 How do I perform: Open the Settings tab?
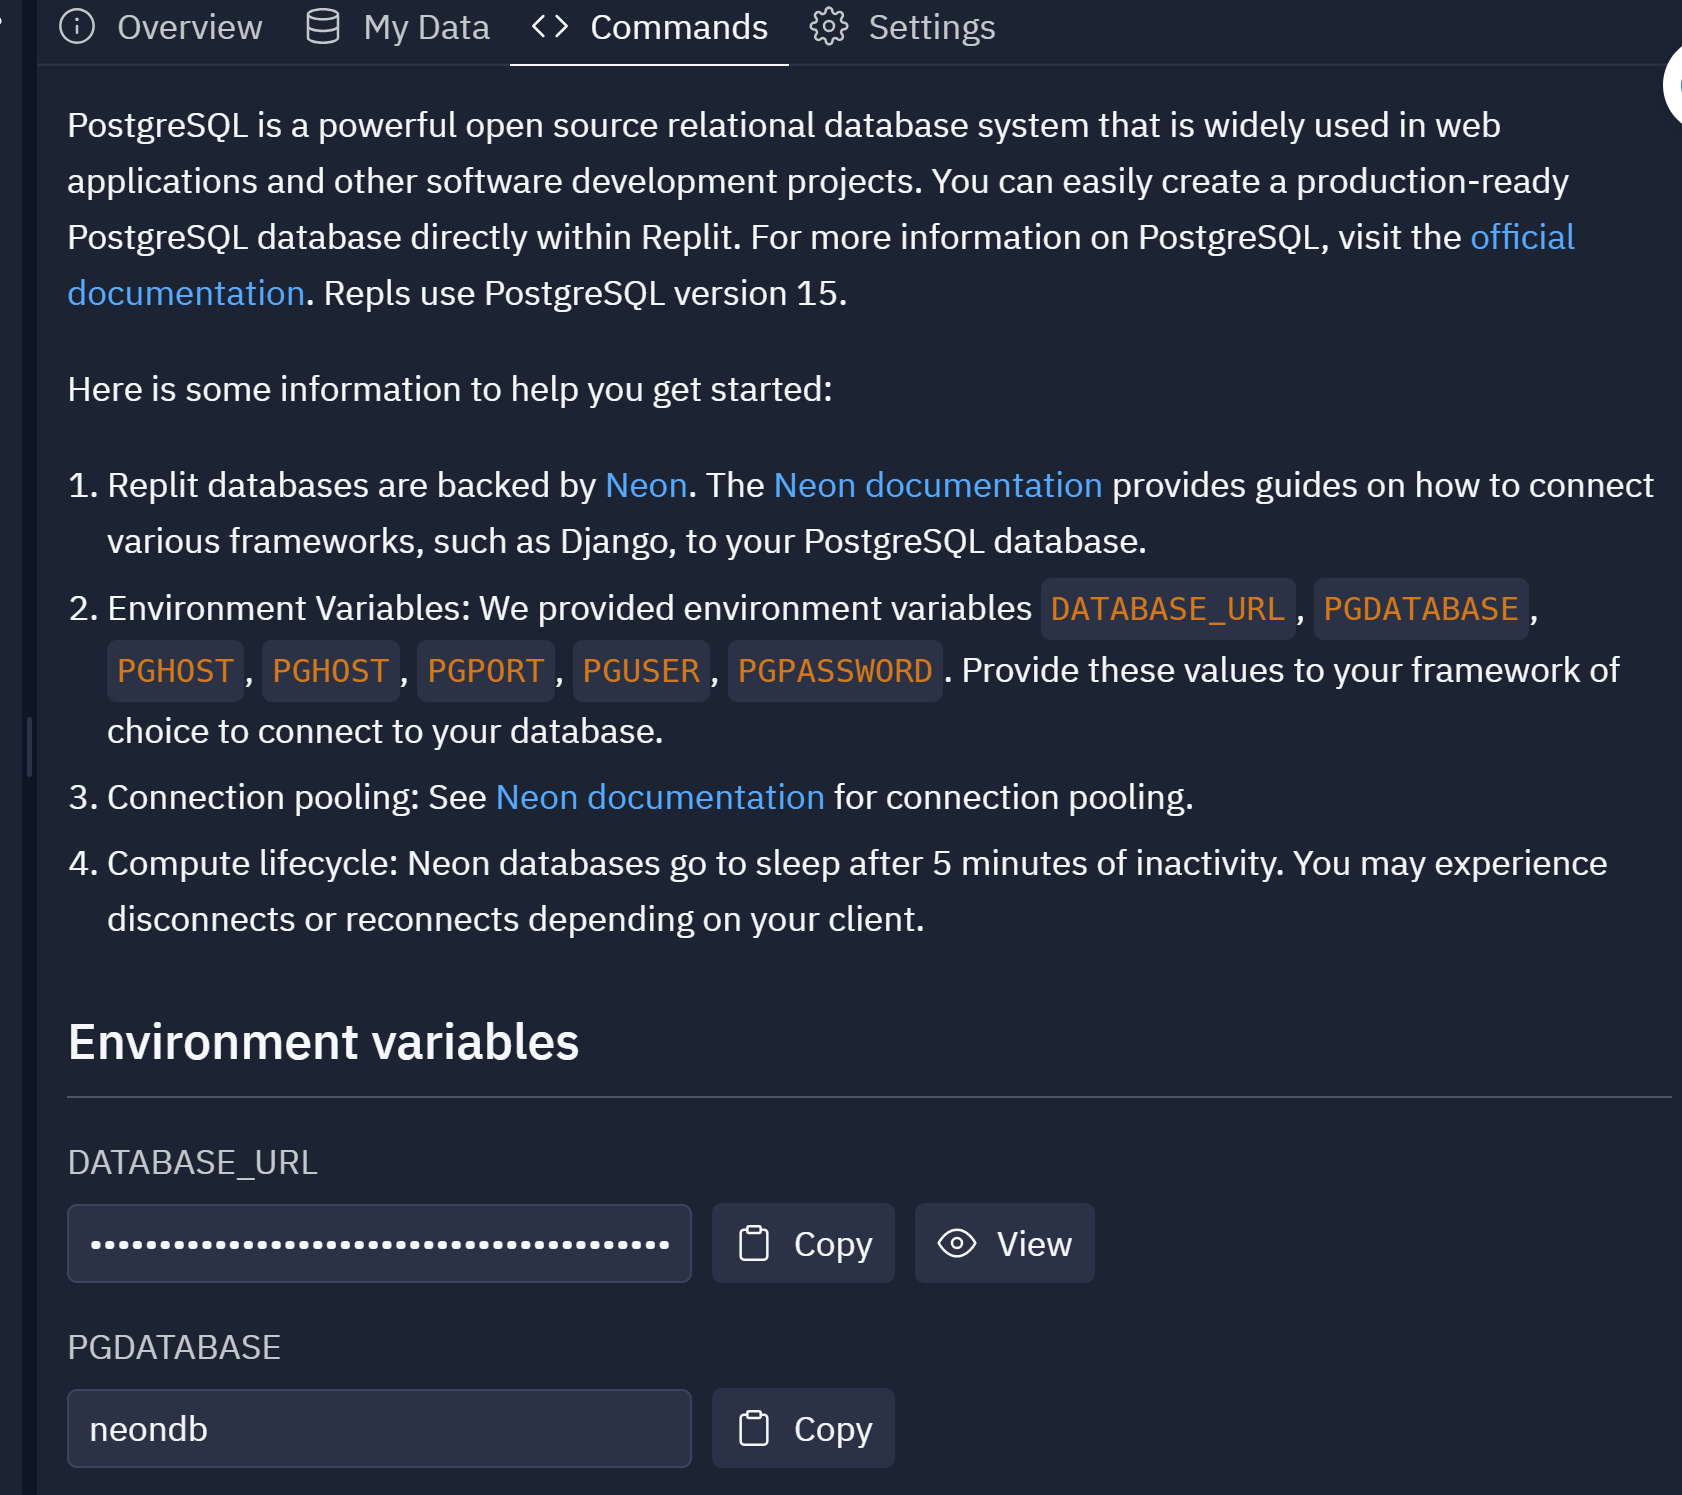pos(902,28)
